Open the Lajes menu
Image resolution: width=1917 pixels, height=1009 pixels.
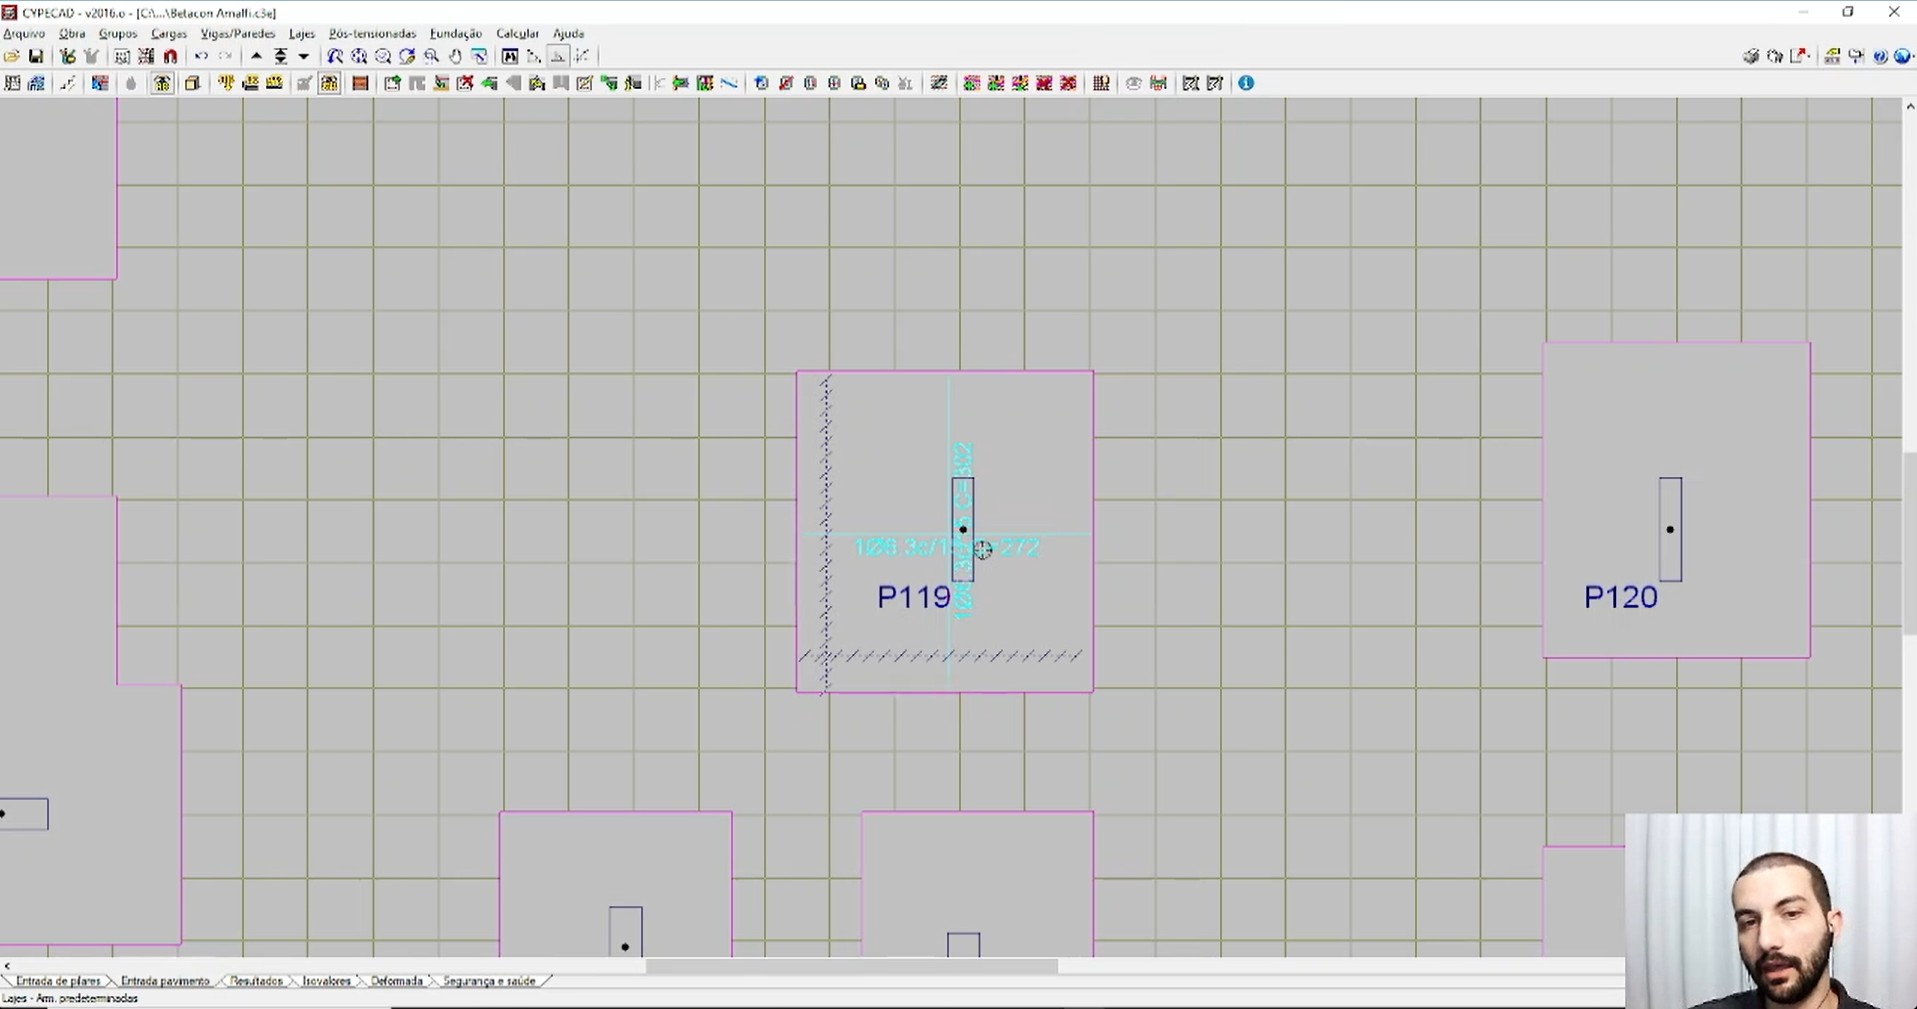point(302,33)
